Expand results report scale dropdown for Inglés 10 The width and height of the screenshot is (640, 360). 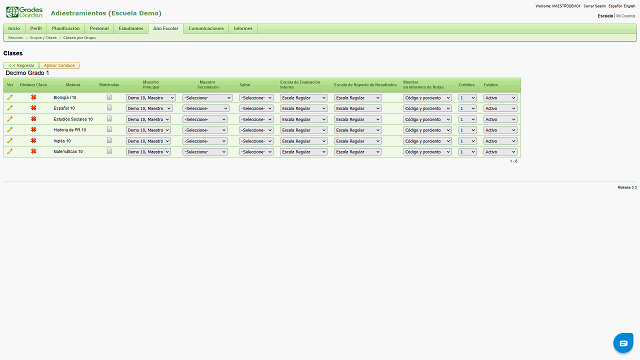(x=358, y=141)
